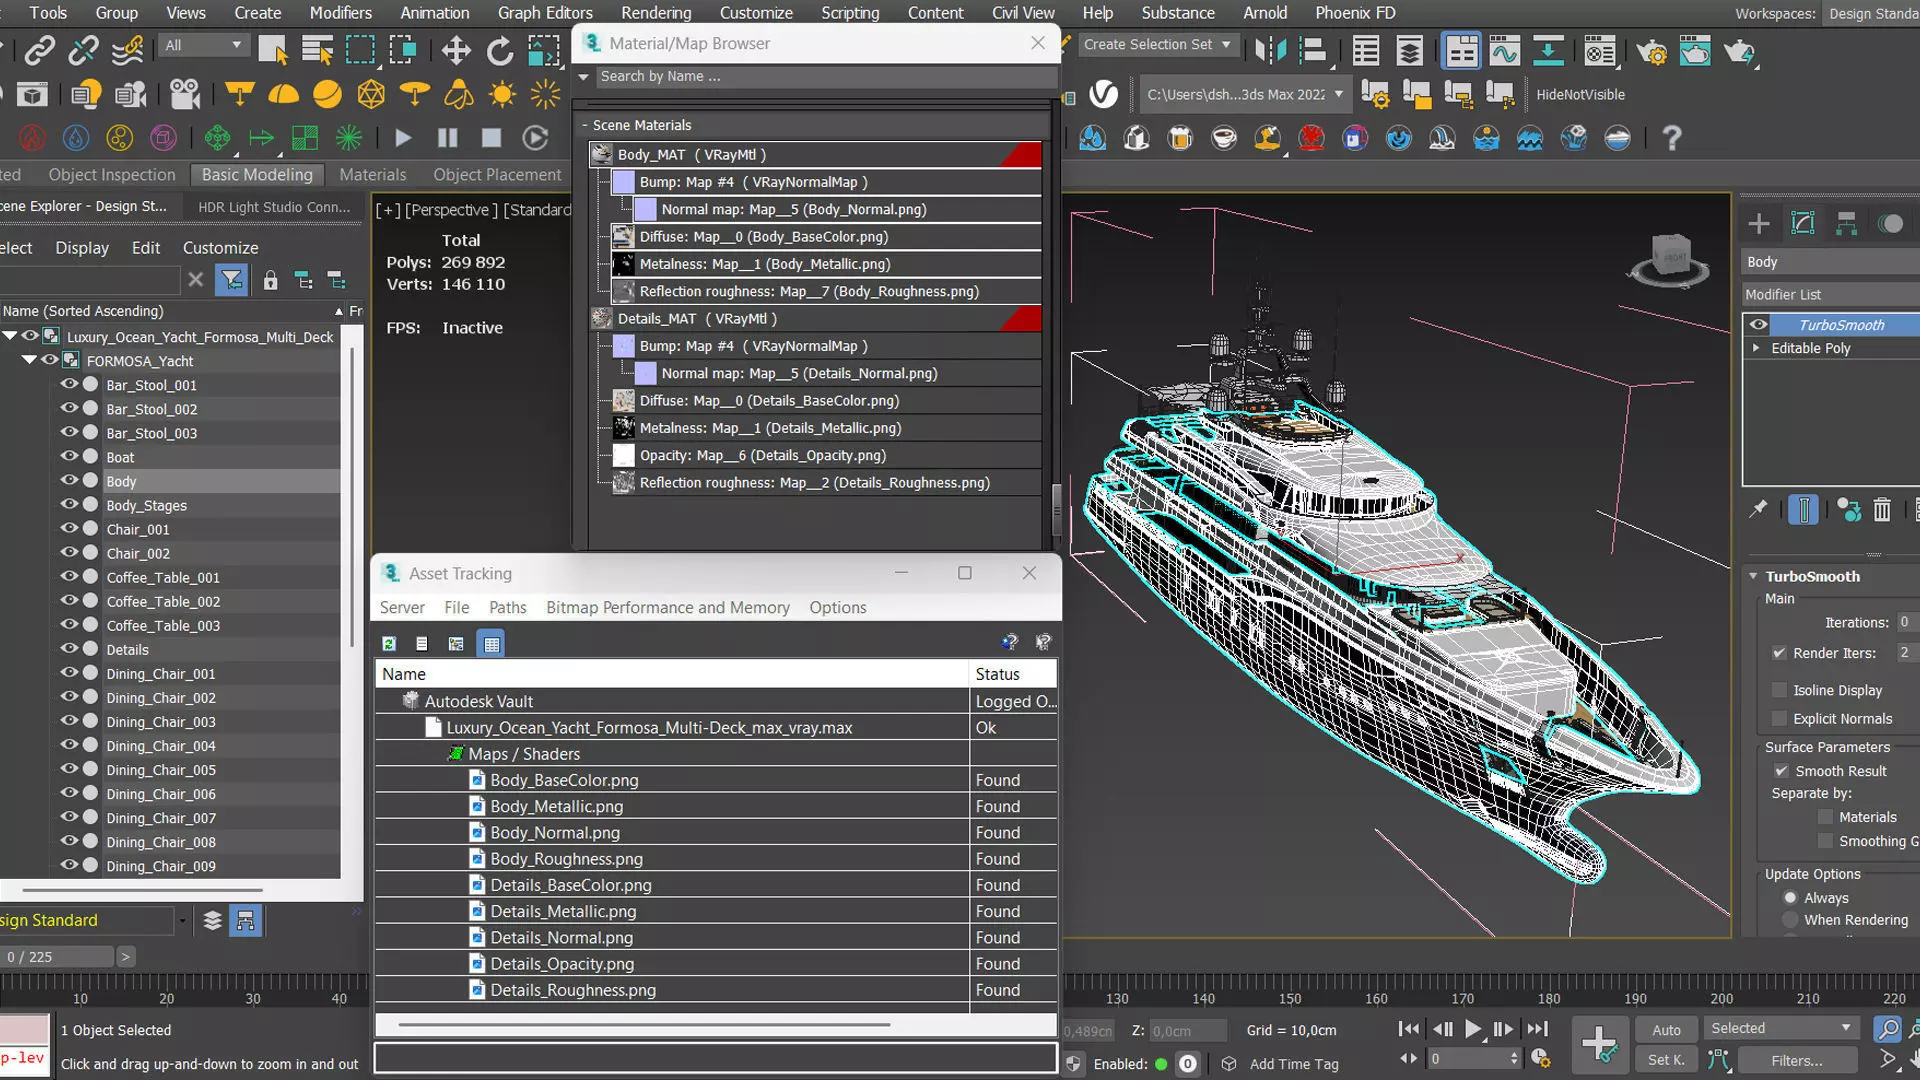Select the Rotate transform tool
1920x1080 pixels.
pos(499,50)
